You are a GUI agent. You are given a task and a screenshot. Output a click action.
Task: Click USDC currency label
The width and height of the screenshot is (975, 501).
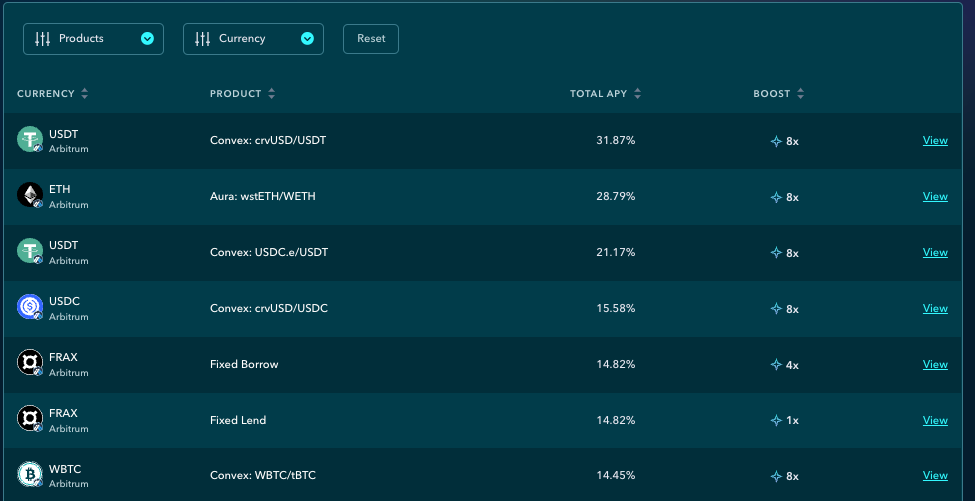pyautogui.click(x=65, y=301)
